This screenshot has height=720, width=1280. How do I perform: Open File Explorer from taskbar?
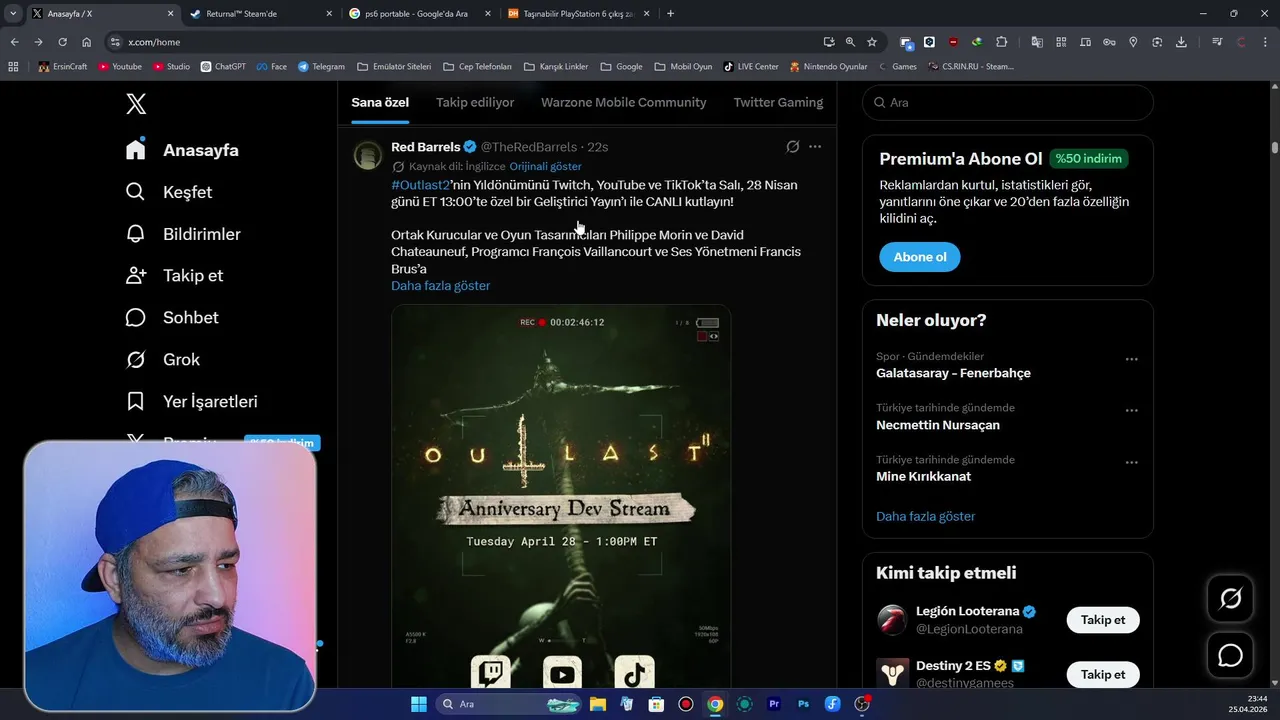coord(597,704)
